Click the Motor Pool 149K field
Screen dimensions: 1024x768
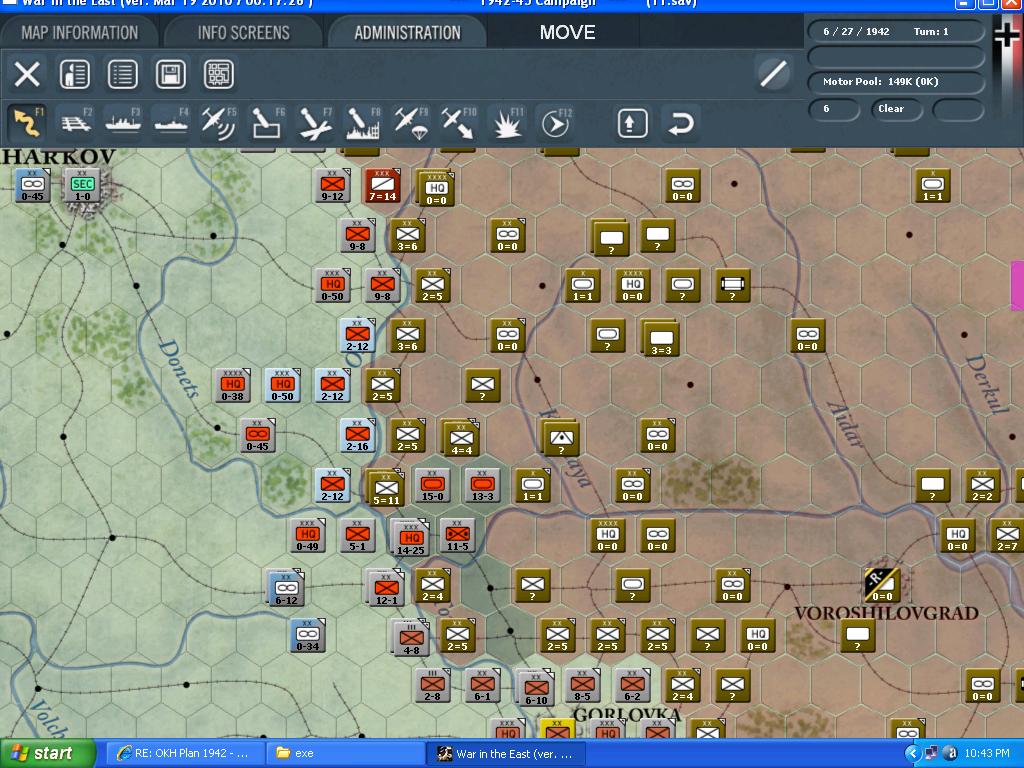coord(895,82)
